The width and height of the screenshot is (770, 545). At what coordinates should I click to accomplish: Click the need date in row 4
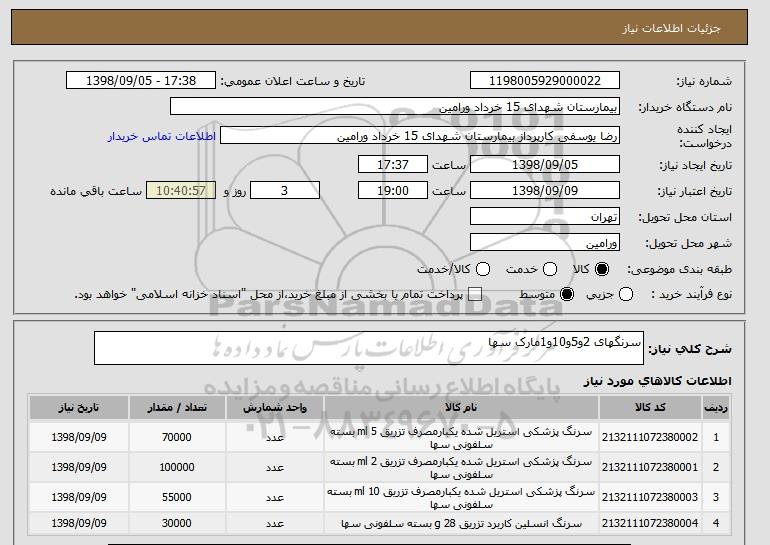(79, 523)
